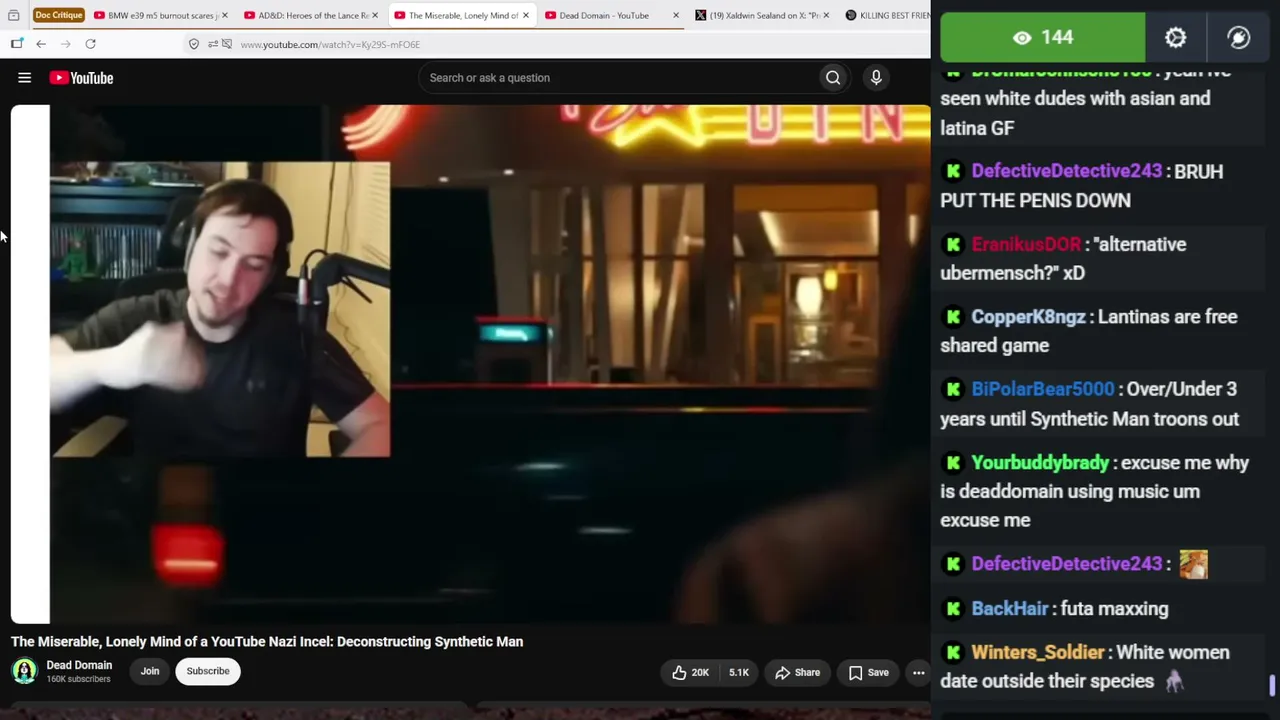
Task: Share the video with the Share button
Action: 798,673
